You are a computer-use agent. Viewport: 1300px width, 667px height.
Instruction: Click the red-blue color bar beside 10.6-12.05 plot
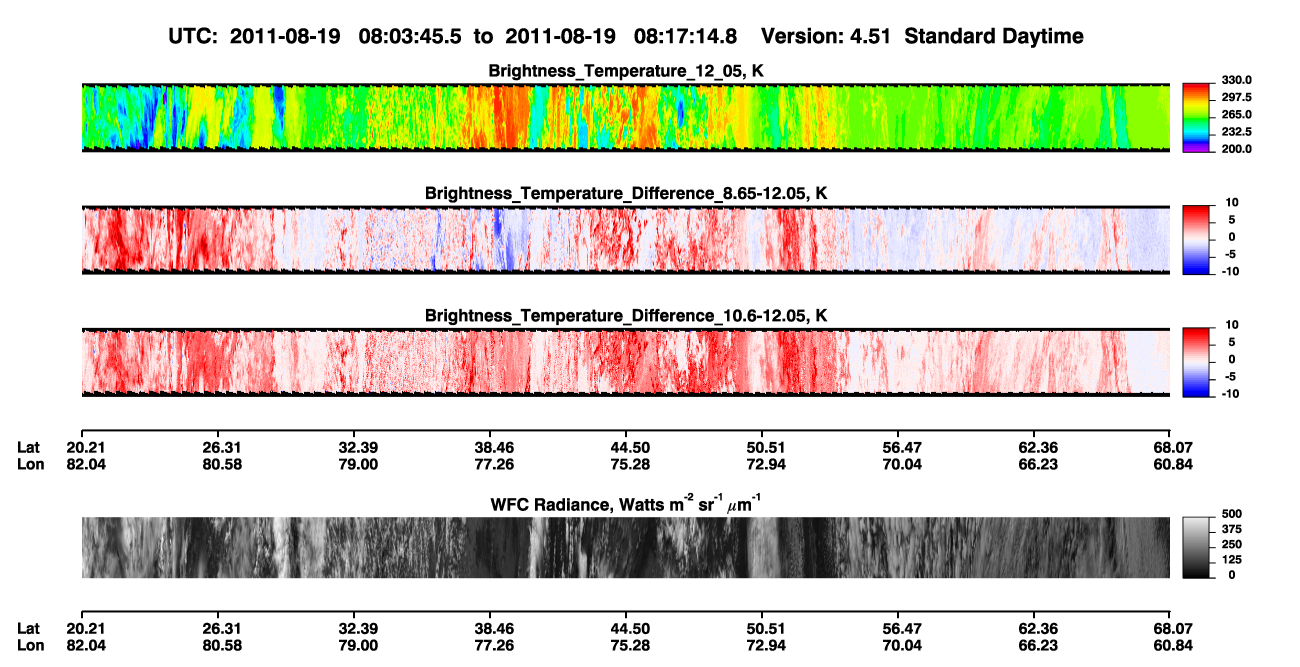click(x=1196, y=362)
